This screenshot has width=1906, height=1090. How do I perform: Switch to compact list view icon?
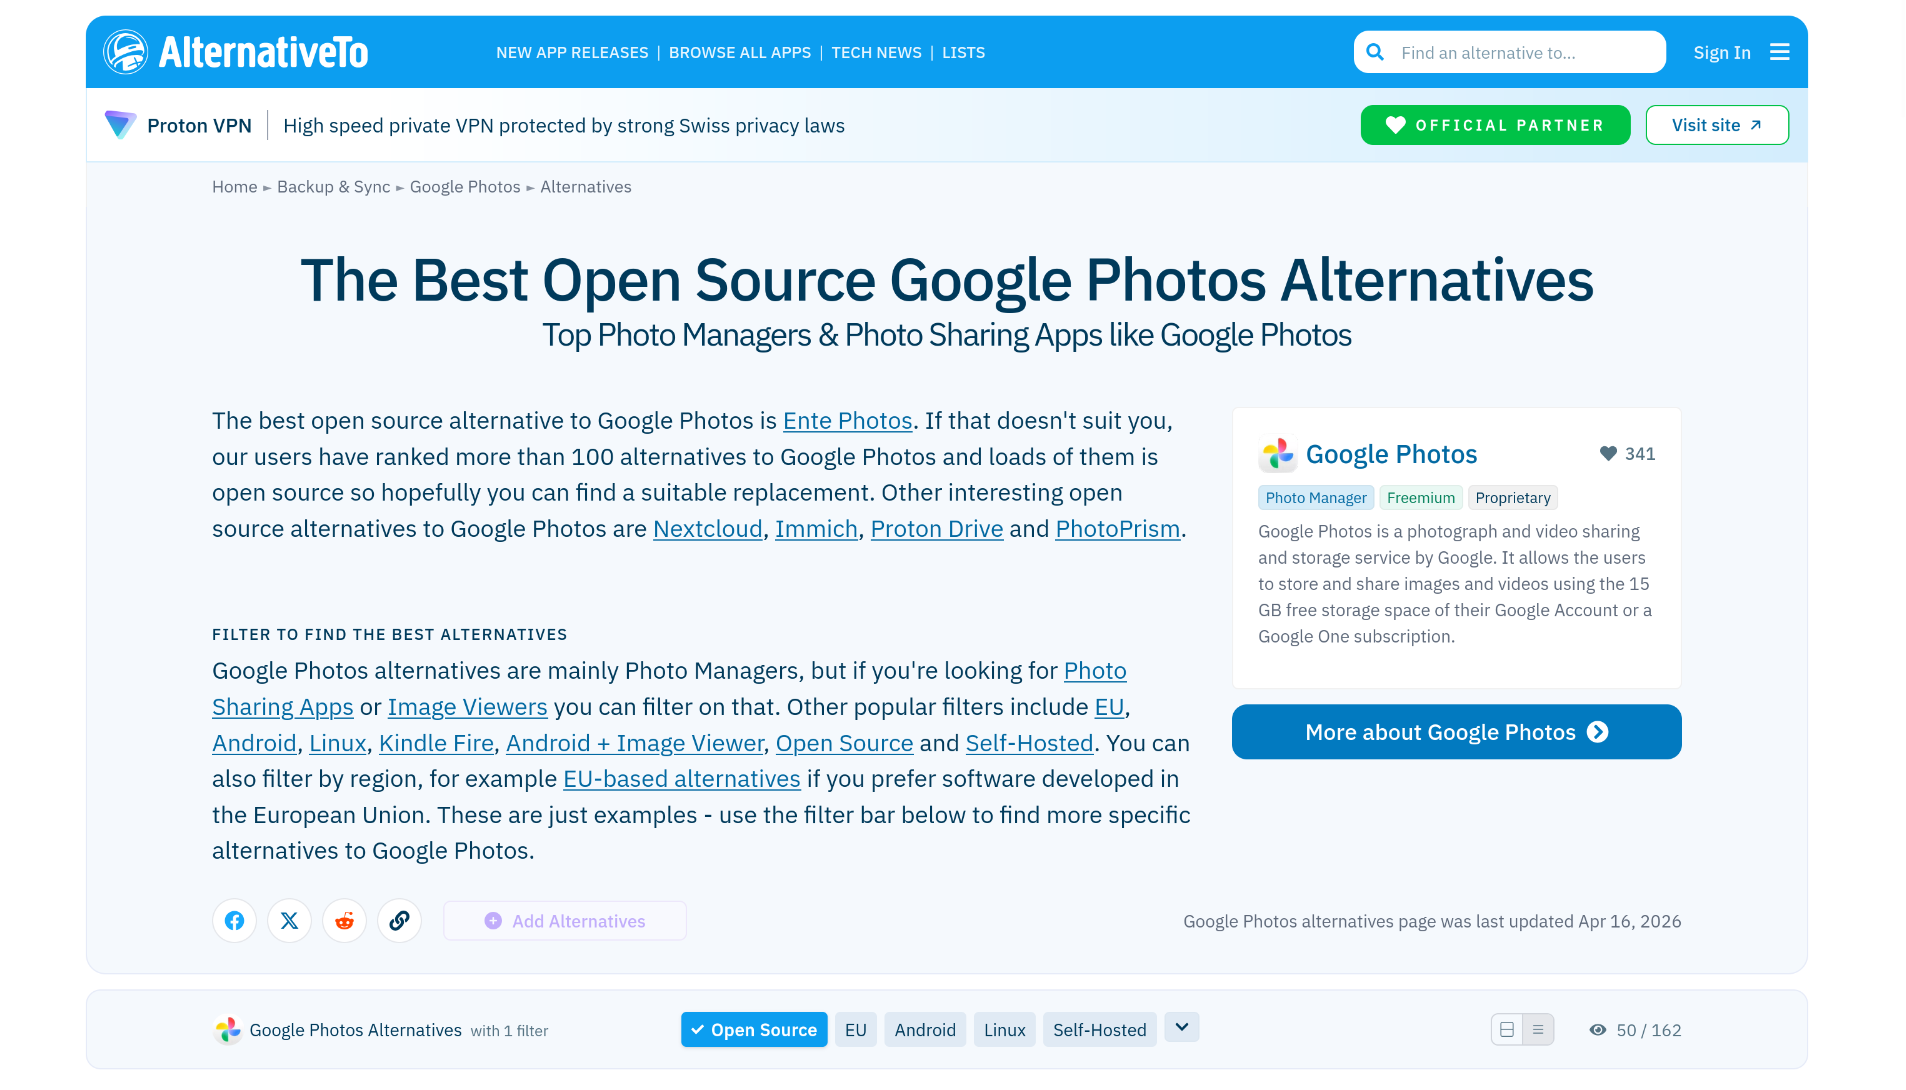click(x=1538, y=1030)
